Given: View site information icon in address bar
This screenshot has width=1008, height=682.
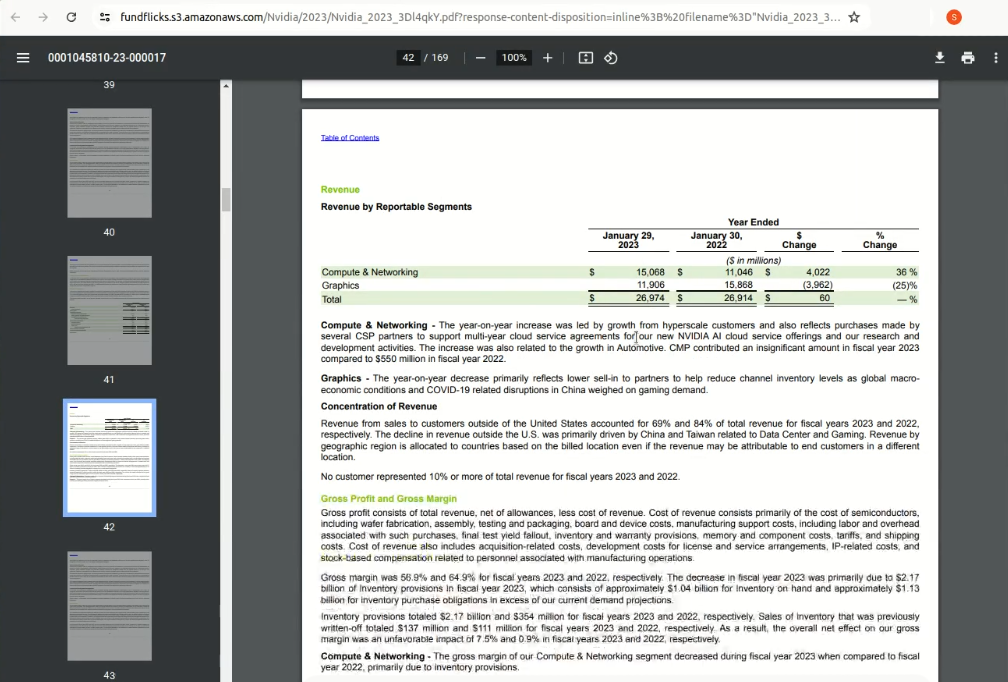Looking at the screenshot, I should (105, 17).
